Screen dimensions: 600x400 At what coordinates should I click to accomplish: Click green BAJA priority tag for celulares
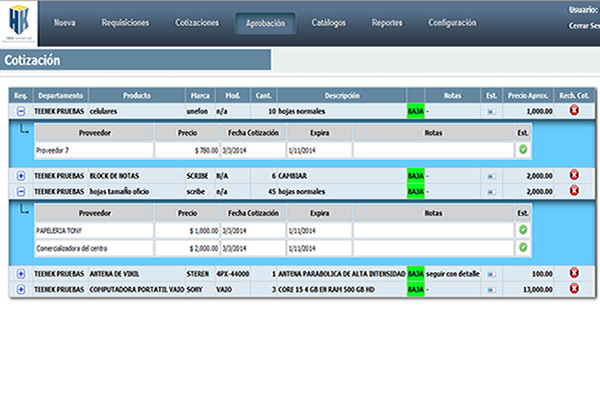[x=414, y=112]
